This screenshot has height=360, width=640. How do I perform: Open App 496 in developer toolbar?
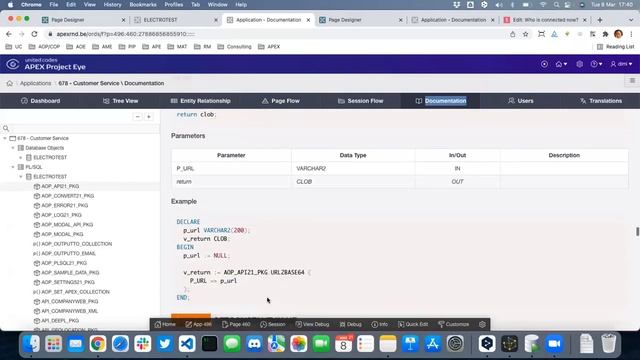click(x=198, y=324)
